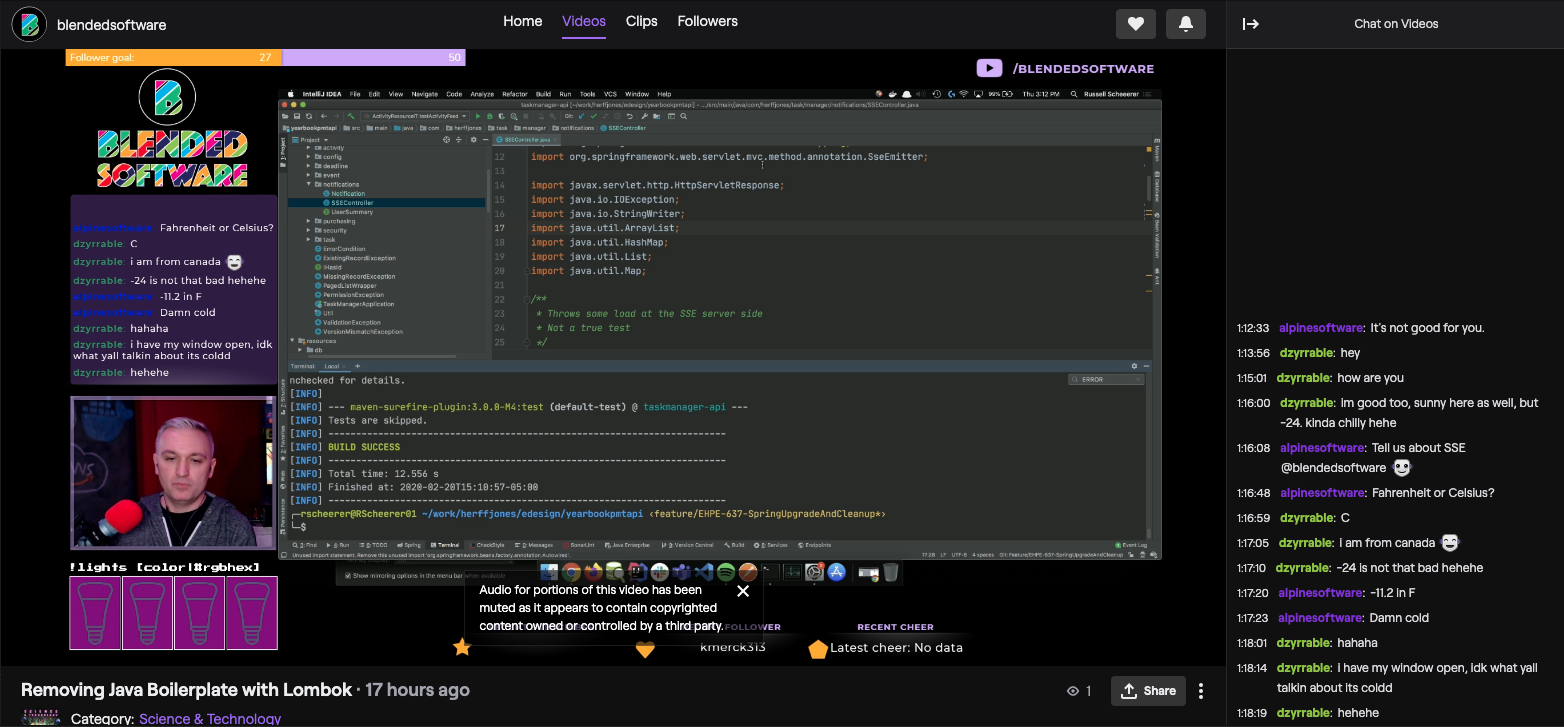Collapse the Chat on Videos panel

[x=1250, y=24]
